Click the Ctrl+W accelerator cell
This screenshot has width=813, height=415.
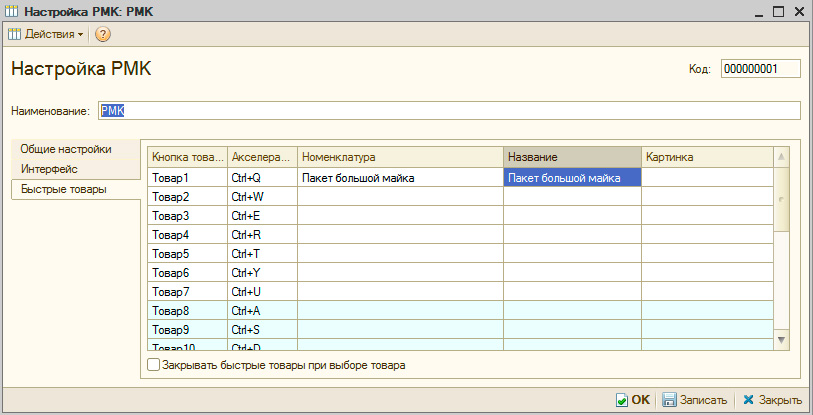coord(262,197)
